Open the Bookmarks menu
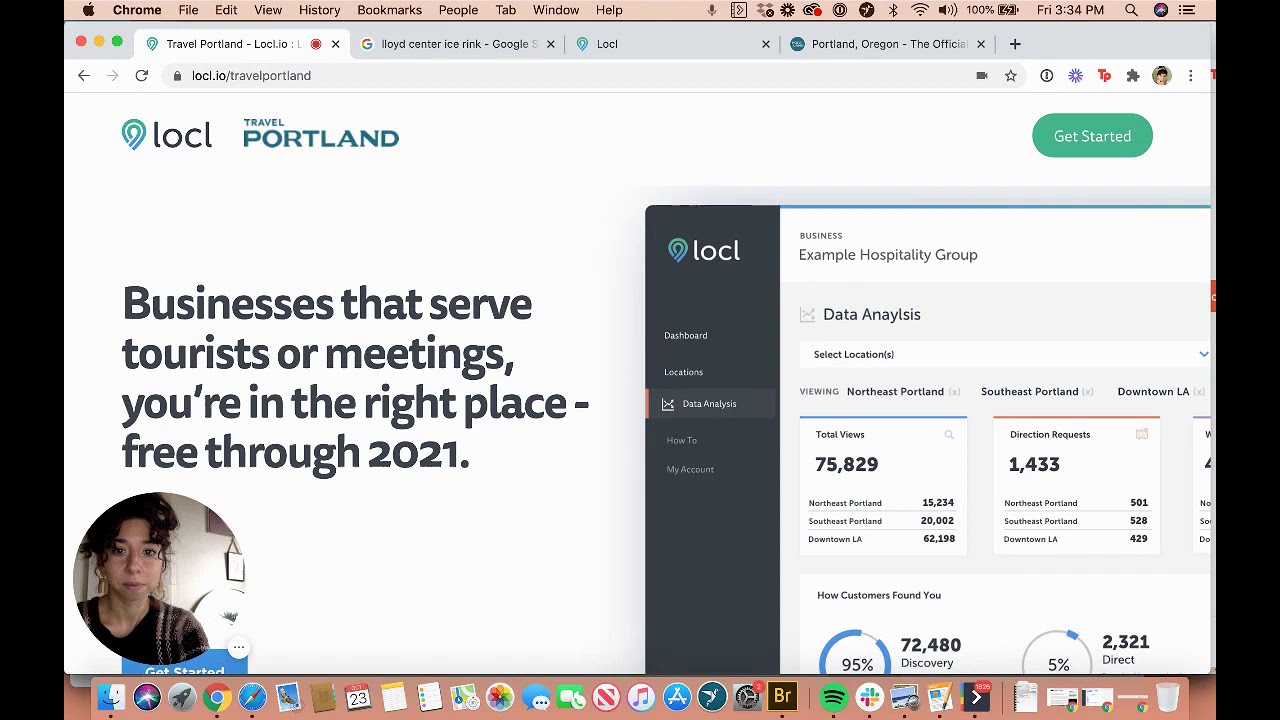Viewport: 1280px width, 720px height. [x=389, y=10]
